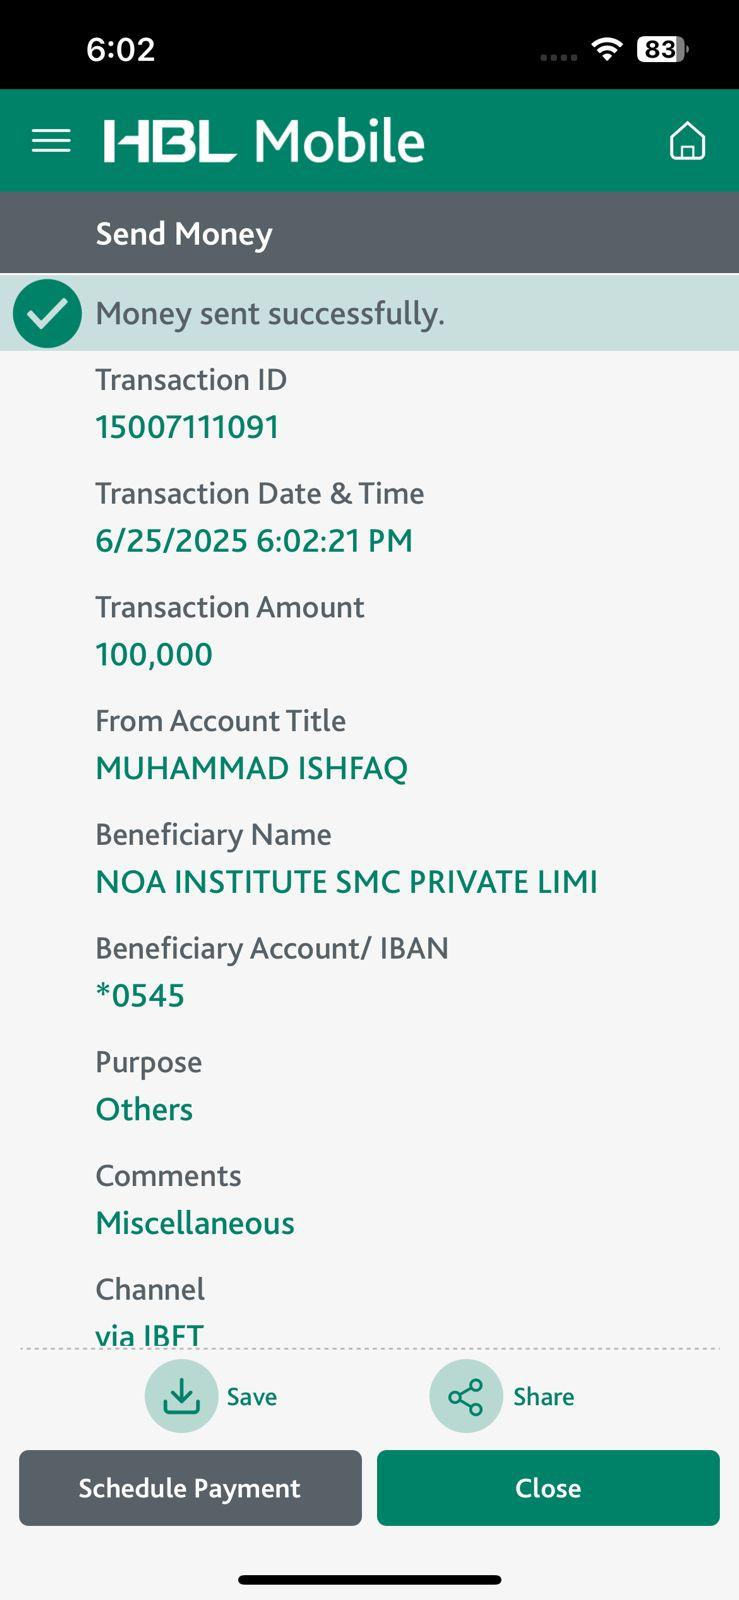Tap the transaction amount 100,000
Image resolution: width=739 pixels, height=1600 pixels.
click(154, 655)
